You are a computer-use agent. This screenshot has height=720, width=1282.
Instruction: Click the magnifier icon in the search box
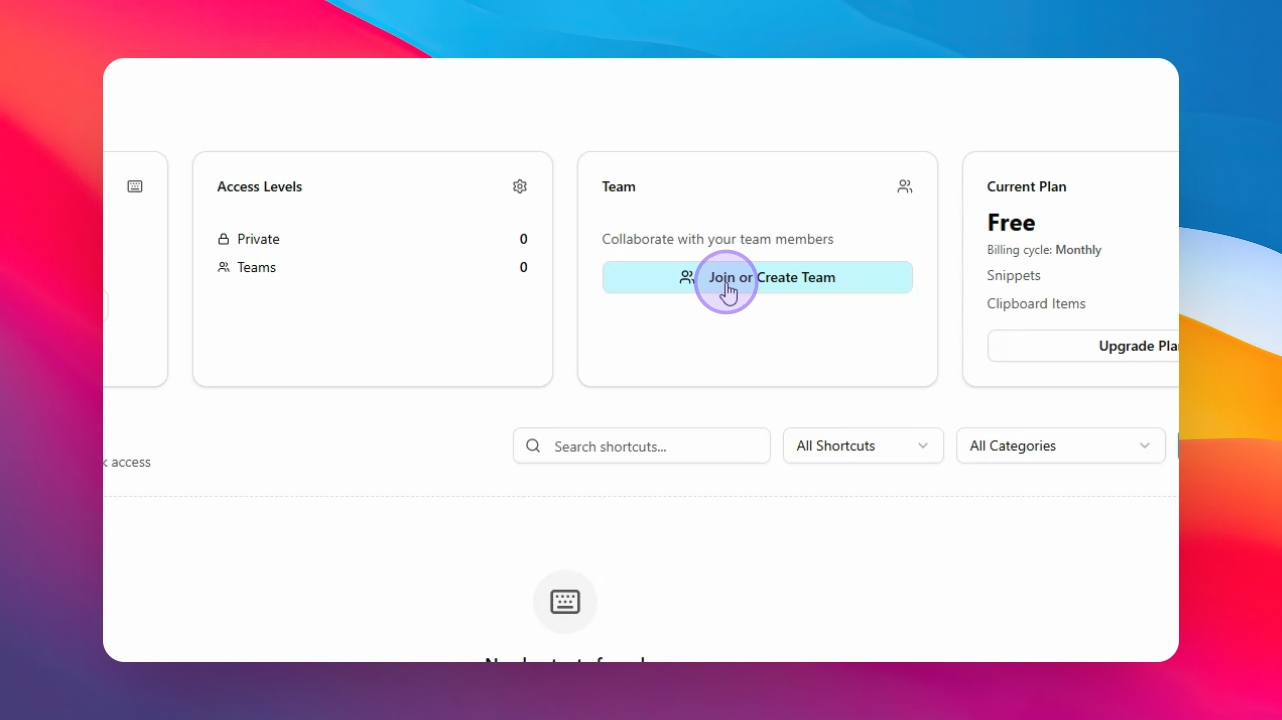[533, 446]
